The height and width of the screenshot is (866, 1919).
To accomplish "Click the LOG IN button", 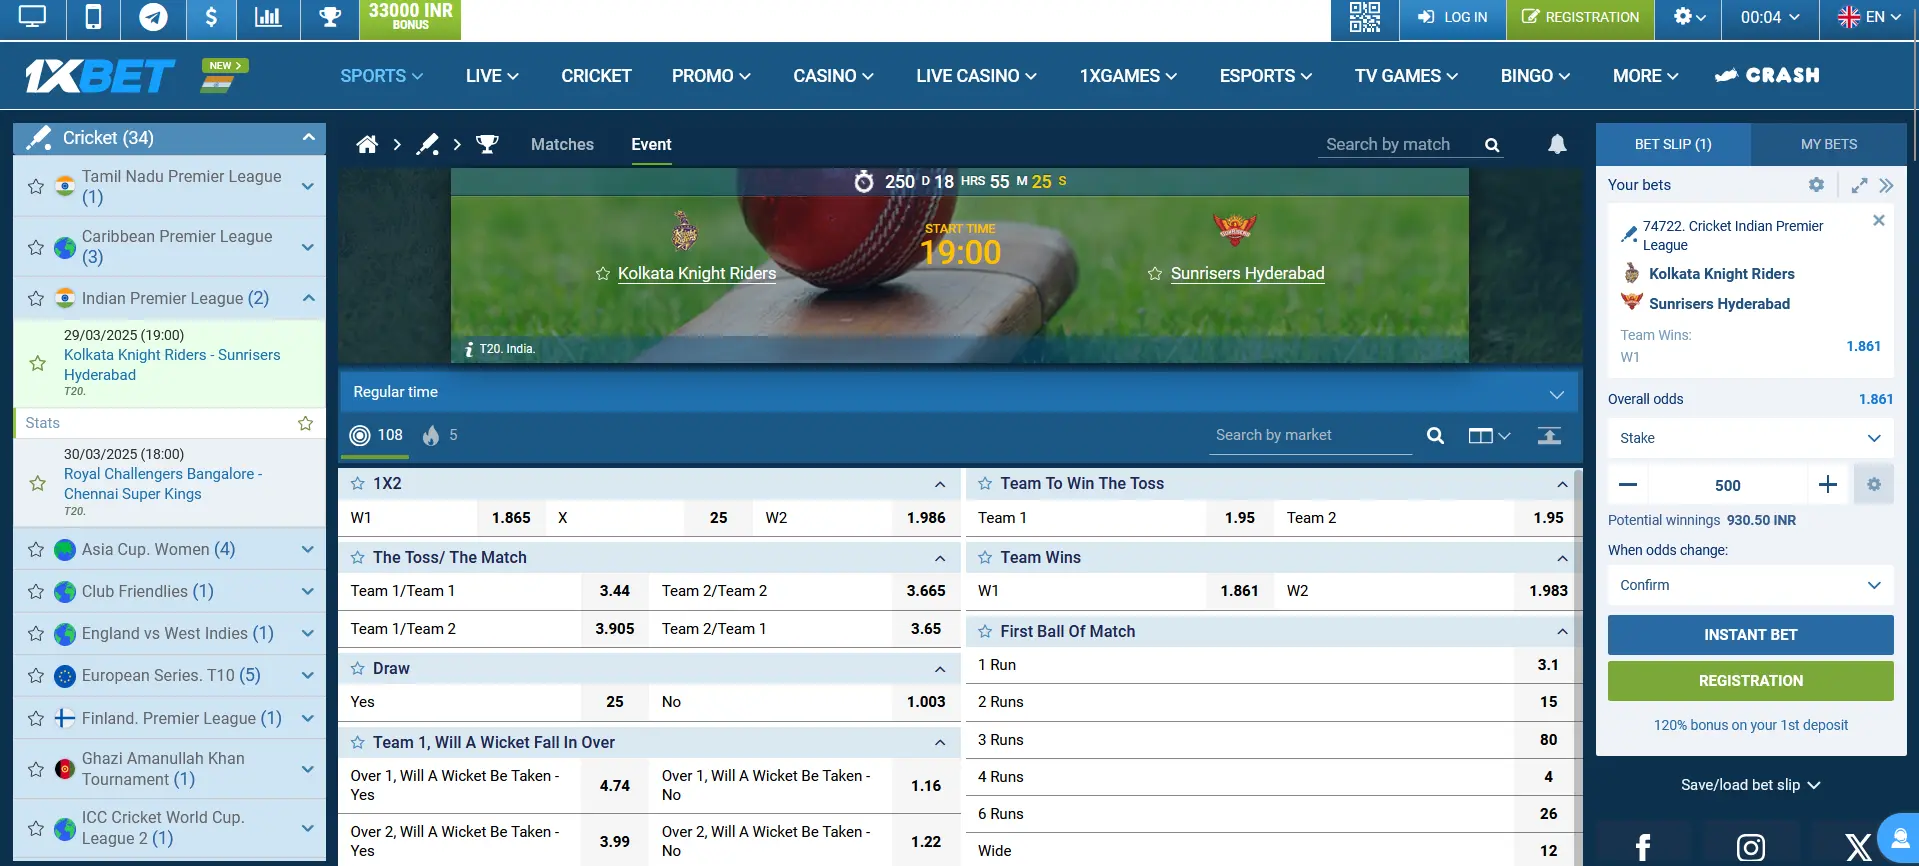I will [x=1452, y=17].
